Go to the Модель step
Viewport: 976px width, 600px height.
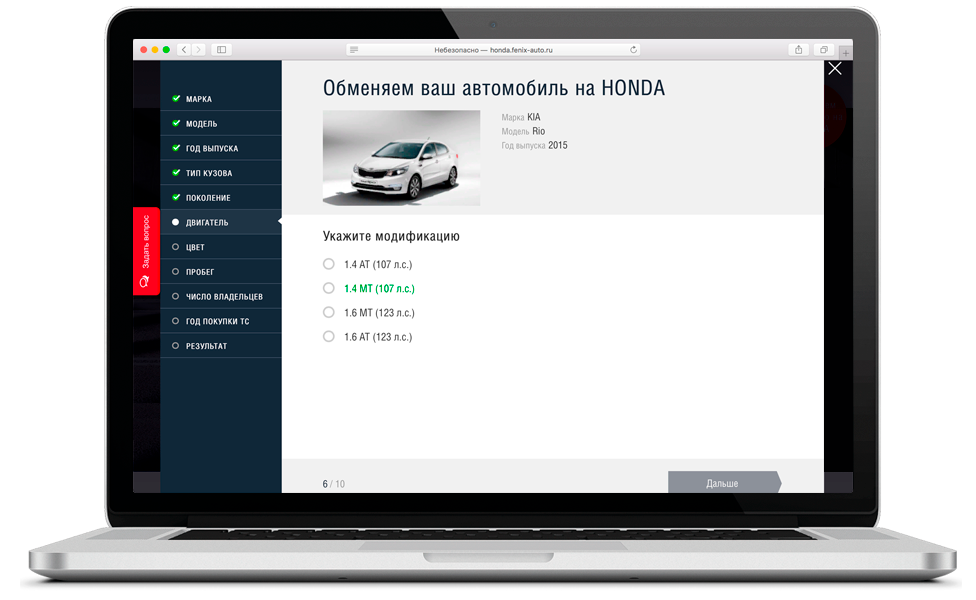[221, 123]
